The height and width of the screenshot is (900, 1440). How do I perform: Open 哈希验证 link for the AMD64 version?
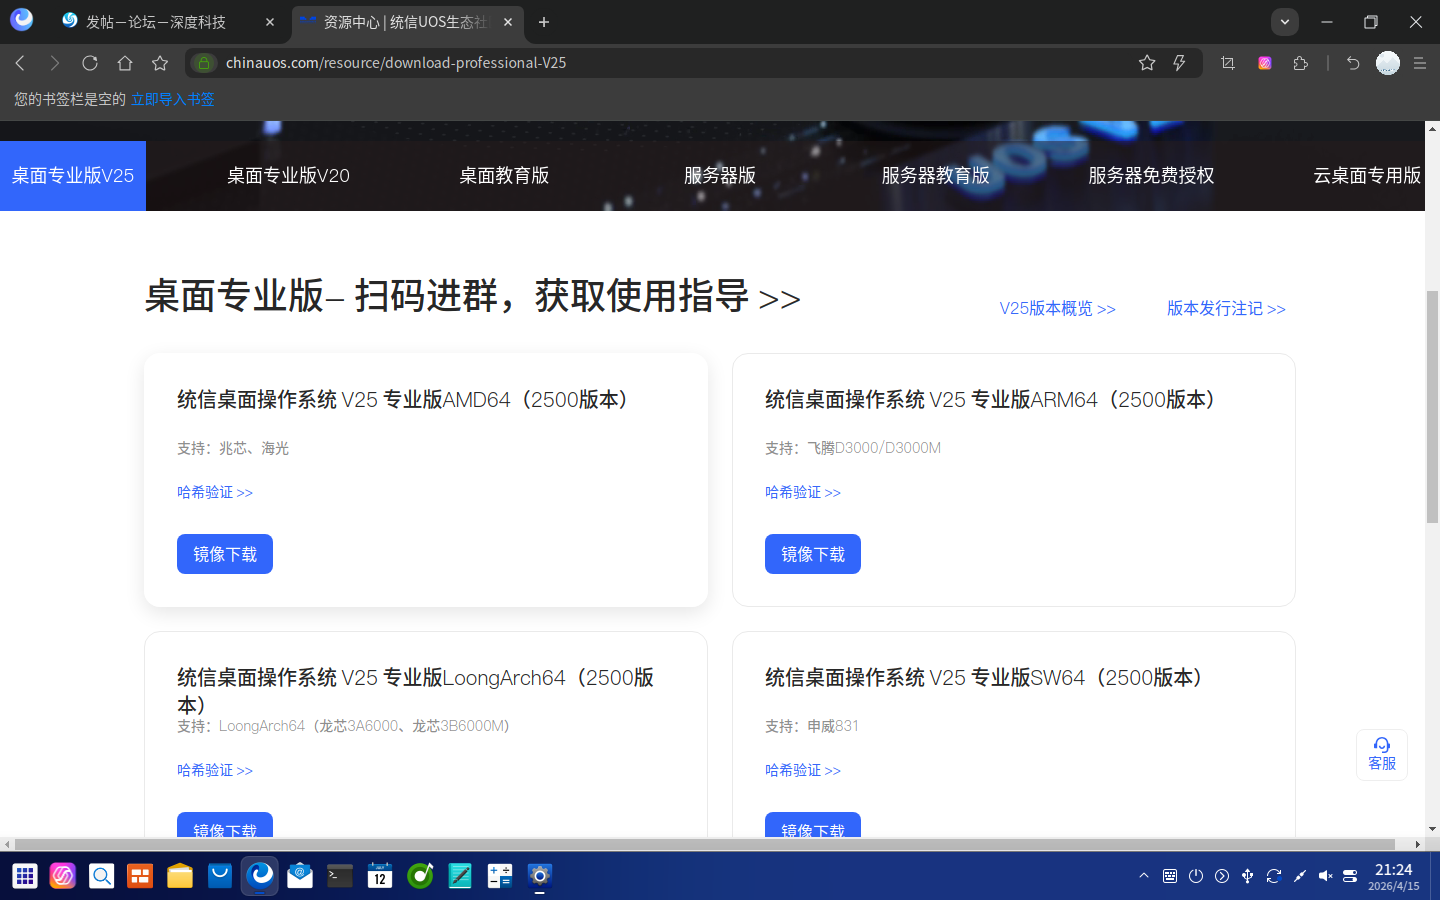tap(215, 492)
